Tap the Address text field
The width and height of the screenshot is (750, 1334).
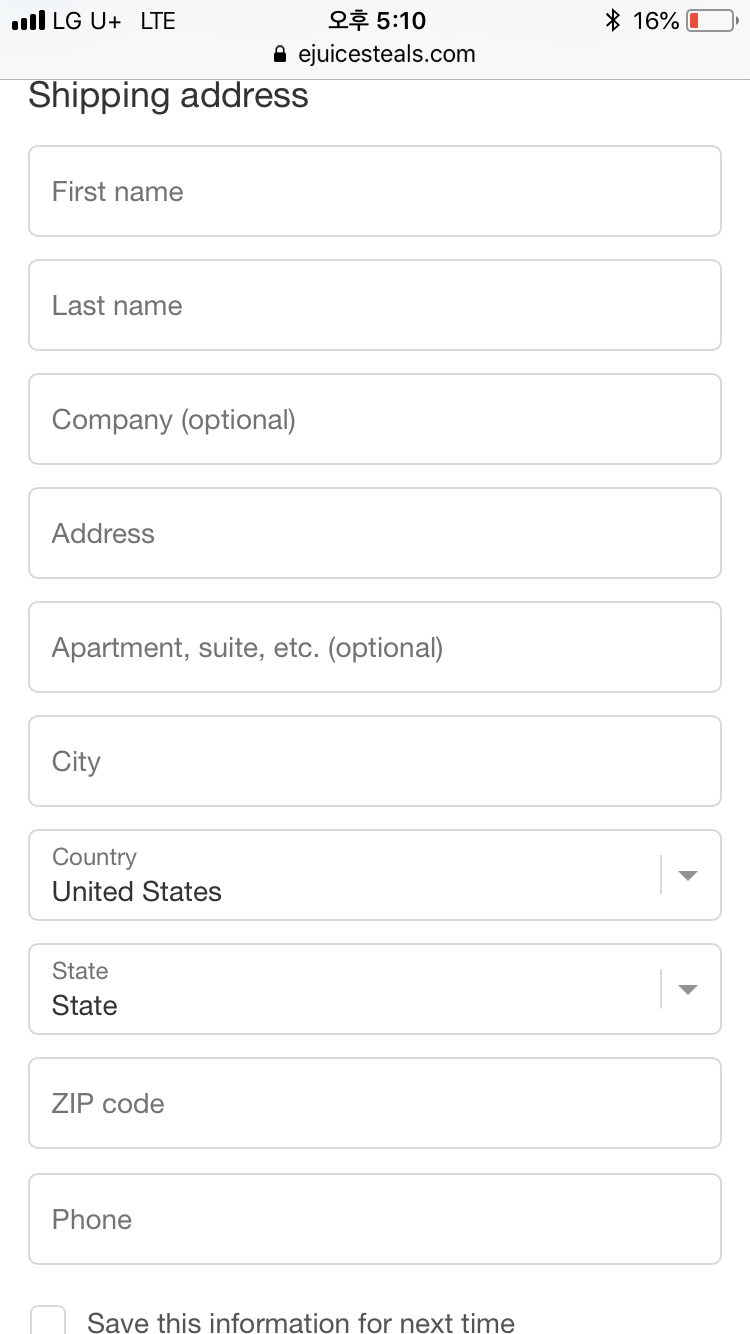(375, 533)
